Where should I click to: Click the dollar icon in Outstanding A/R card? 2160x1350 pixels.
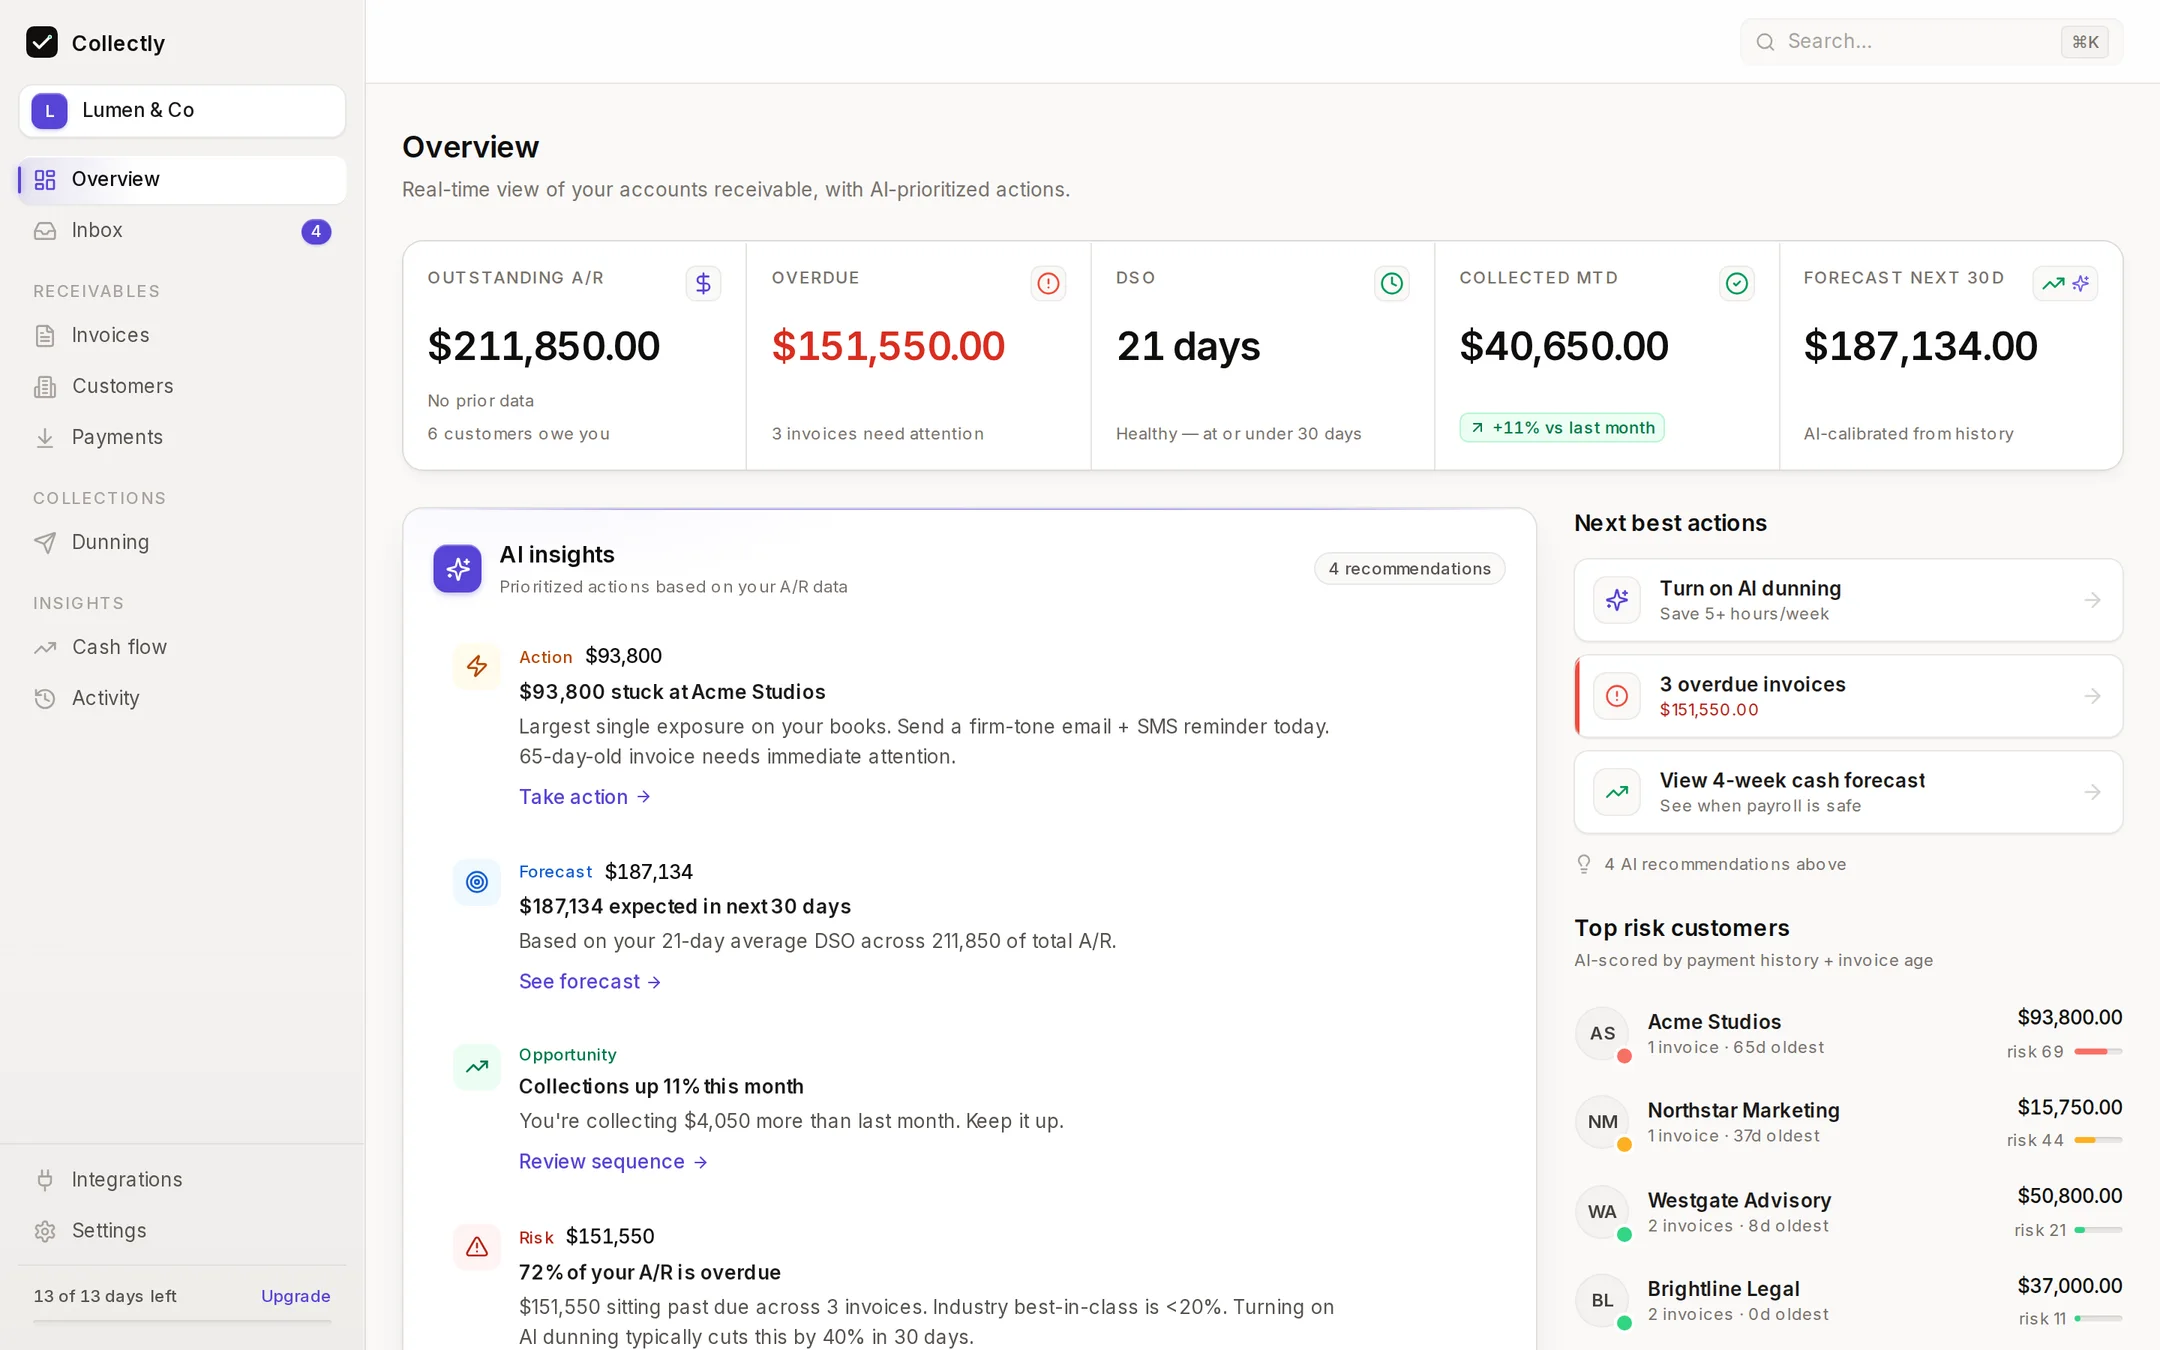click(x=703, y=284)
